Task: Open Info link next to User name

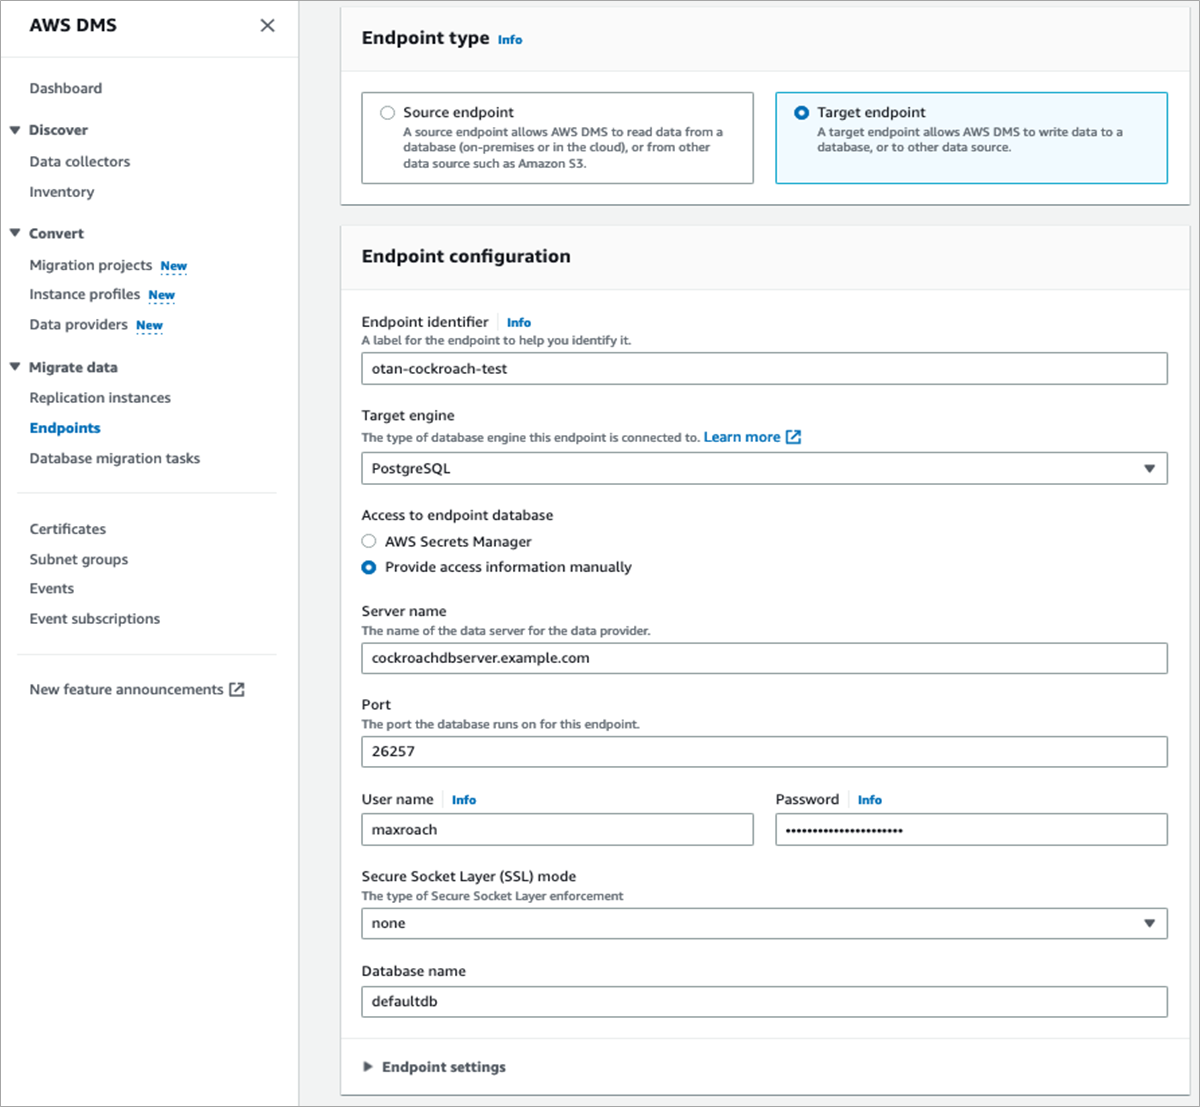Action: [464, 800]
